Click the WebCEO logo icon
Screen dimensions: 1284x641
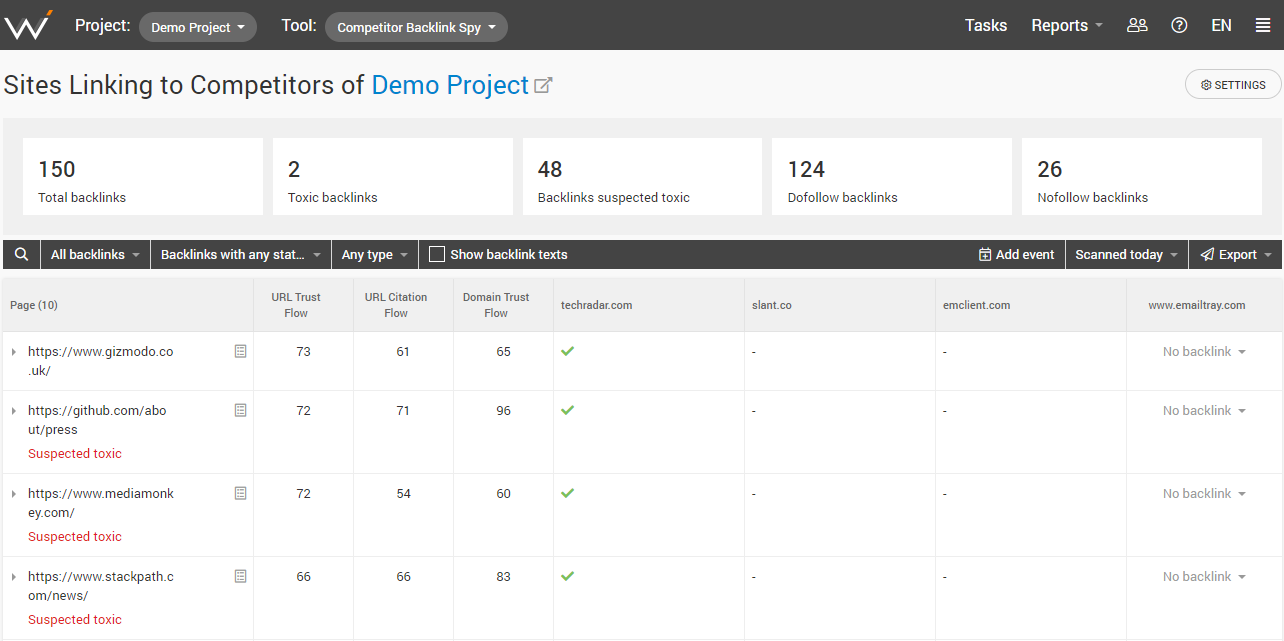29,25
